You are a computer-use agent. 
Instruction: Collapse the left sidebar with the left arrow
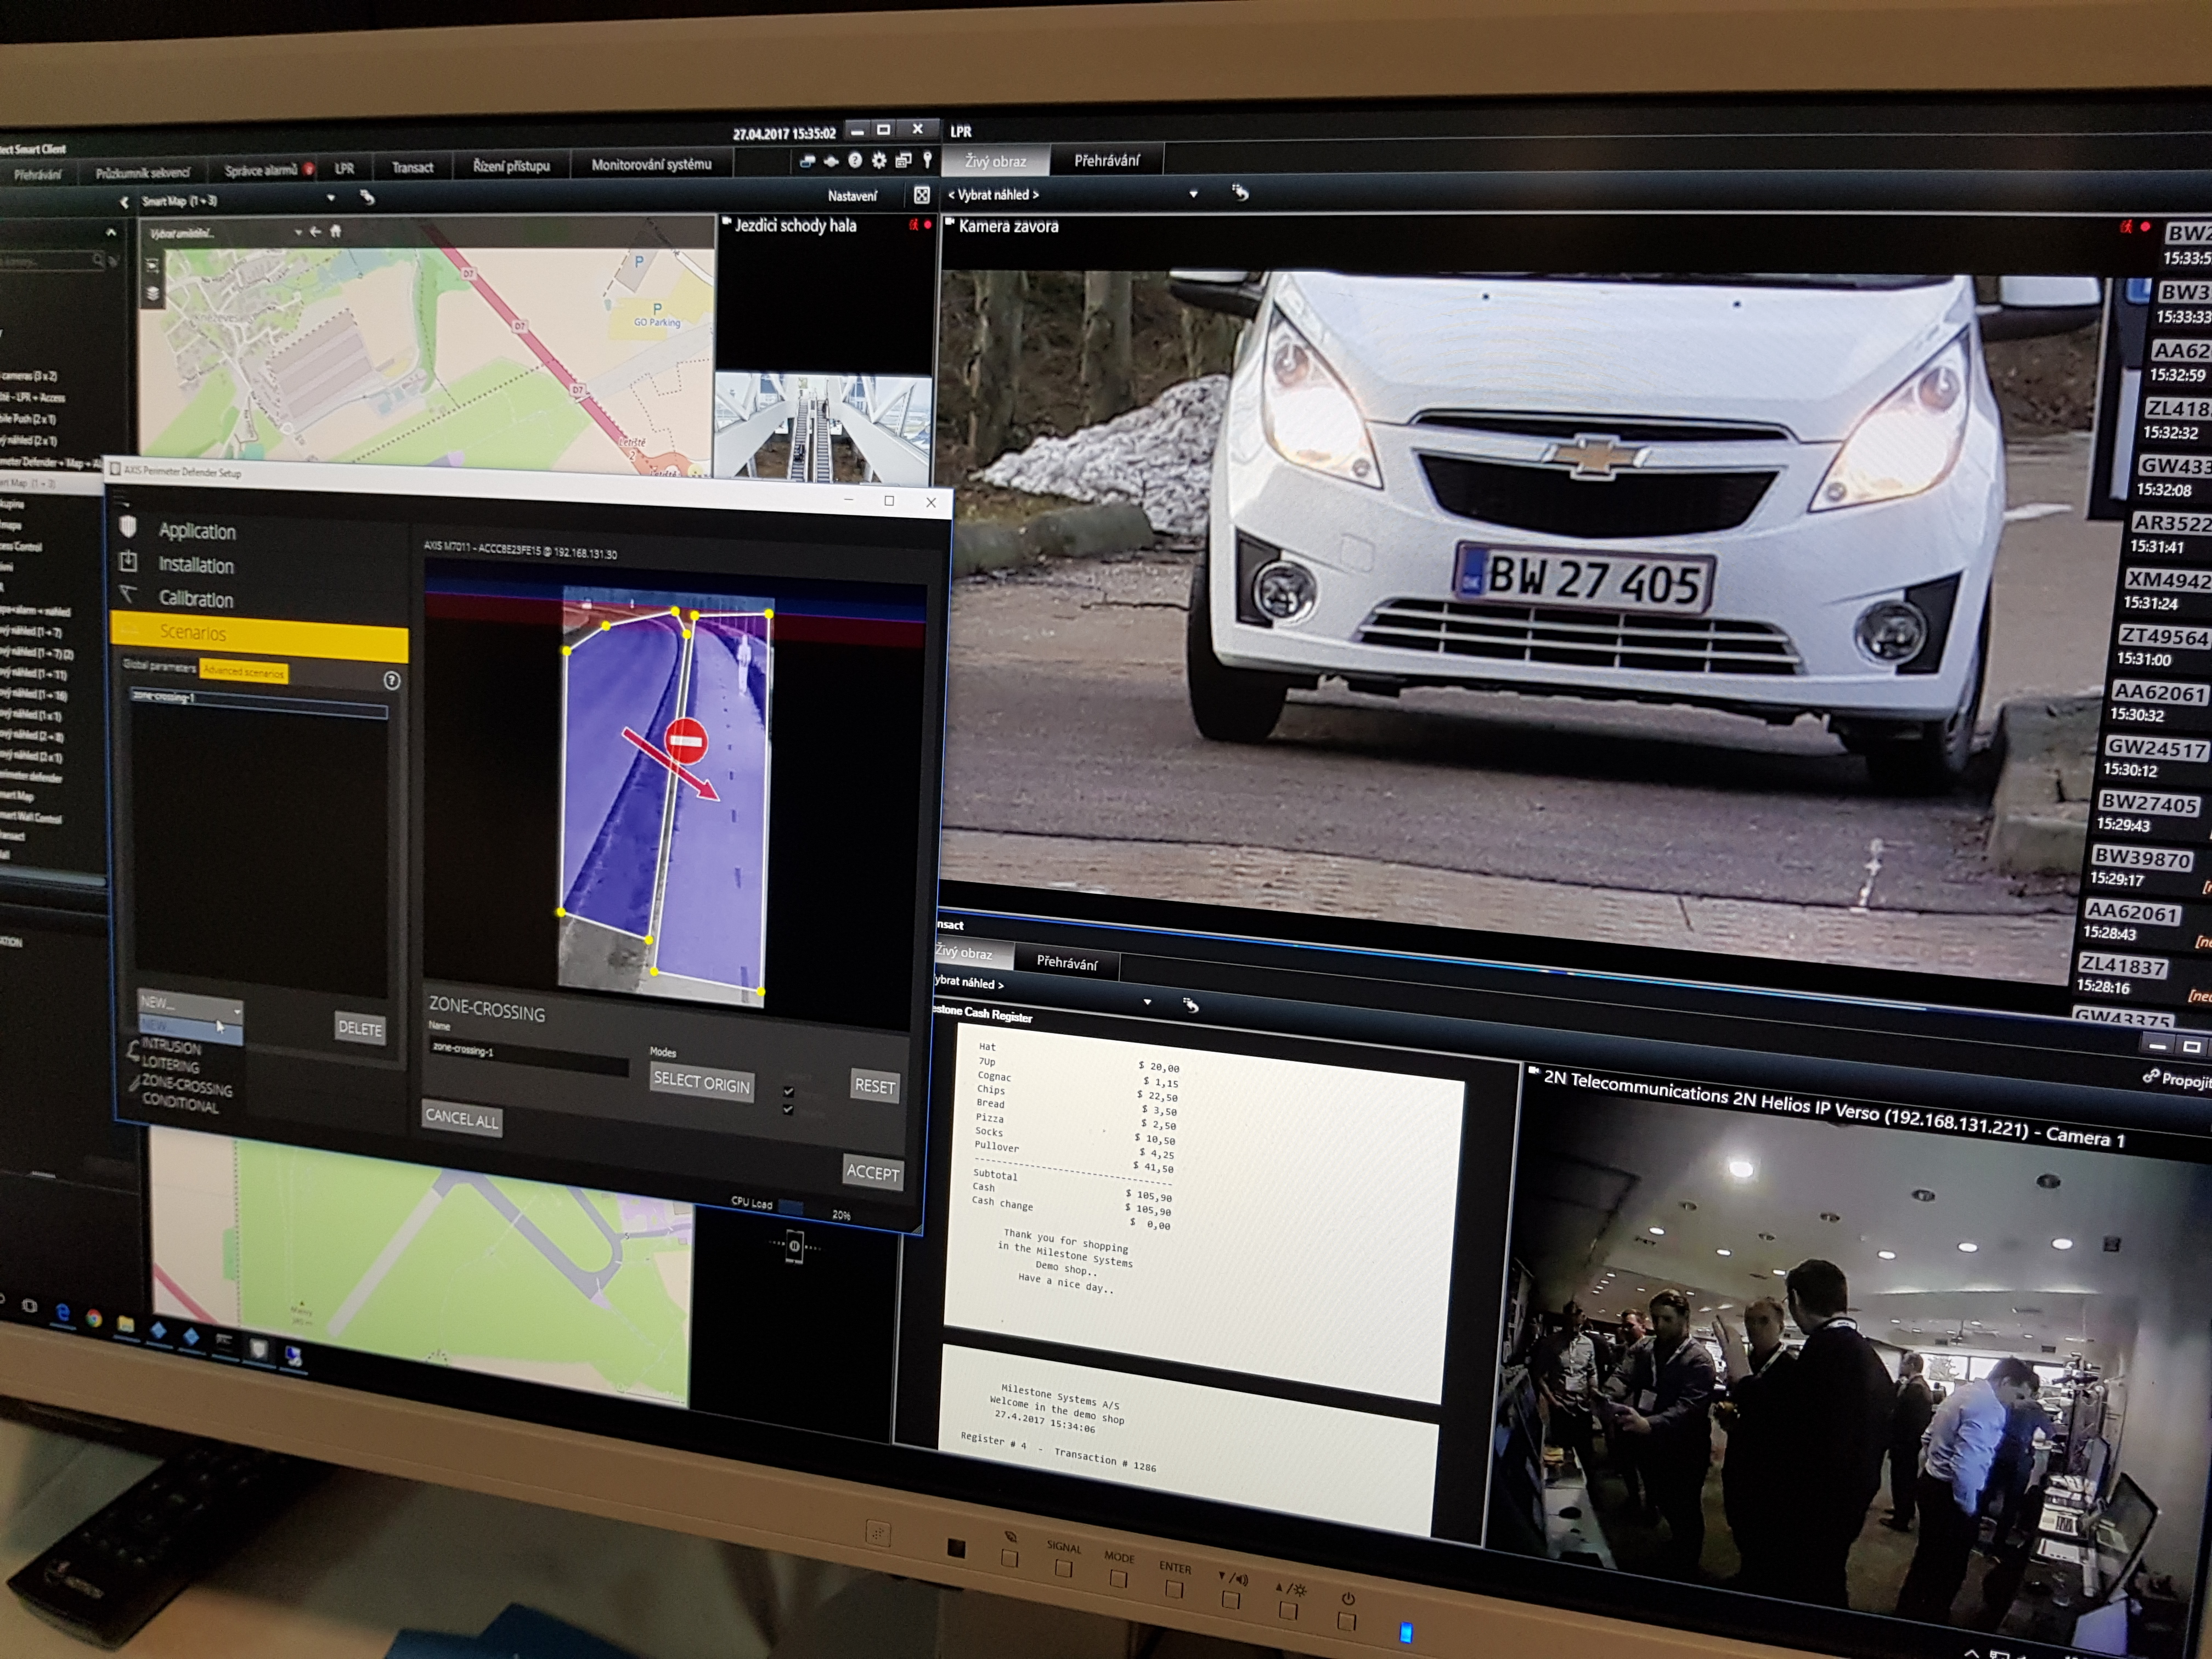124,202
